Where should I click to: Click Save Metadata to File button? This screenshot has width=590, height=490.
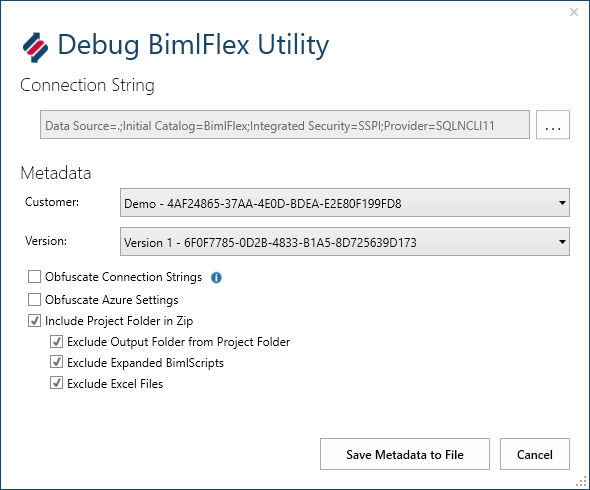(x=405, y=454)
